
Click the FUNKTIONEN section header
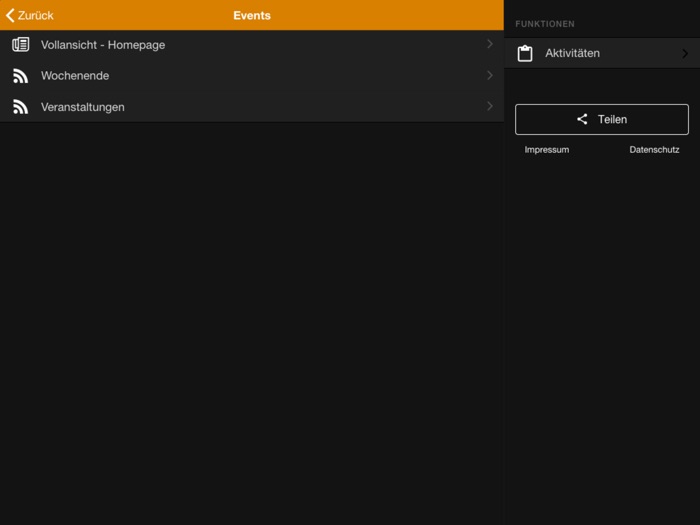[545, 23]
